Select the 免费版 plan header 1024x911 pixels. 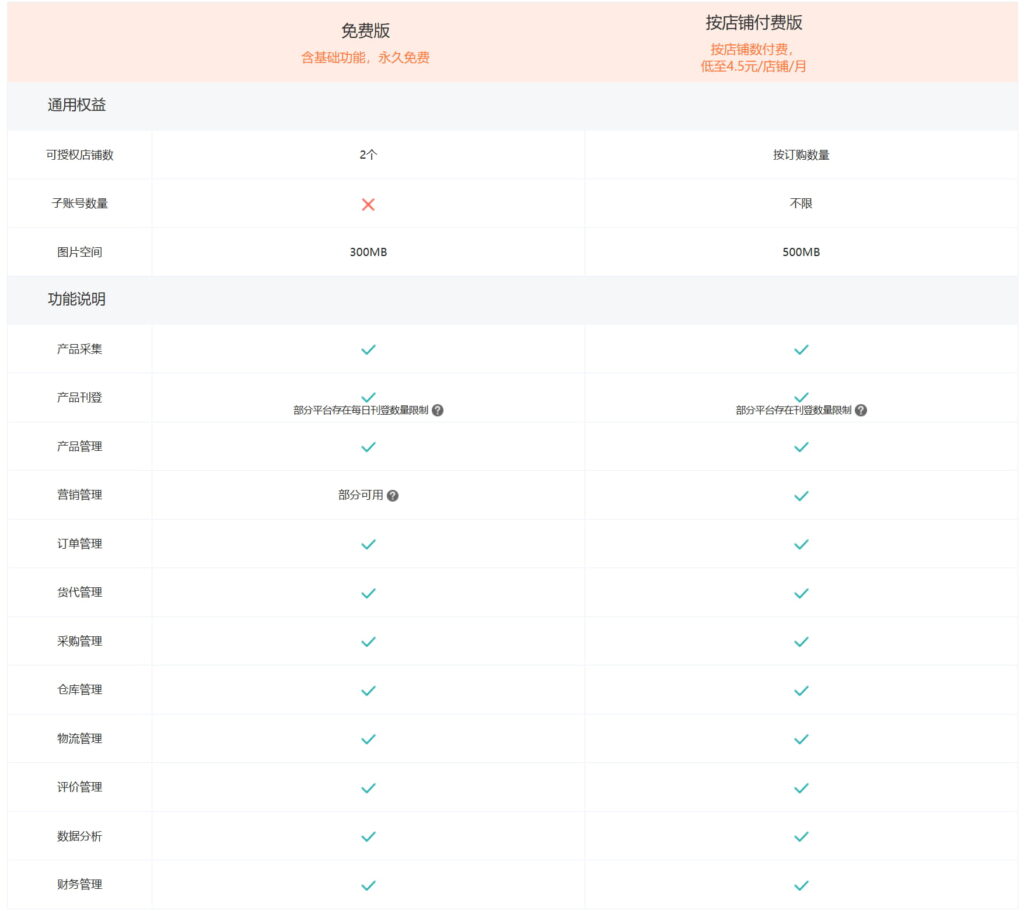365,31
